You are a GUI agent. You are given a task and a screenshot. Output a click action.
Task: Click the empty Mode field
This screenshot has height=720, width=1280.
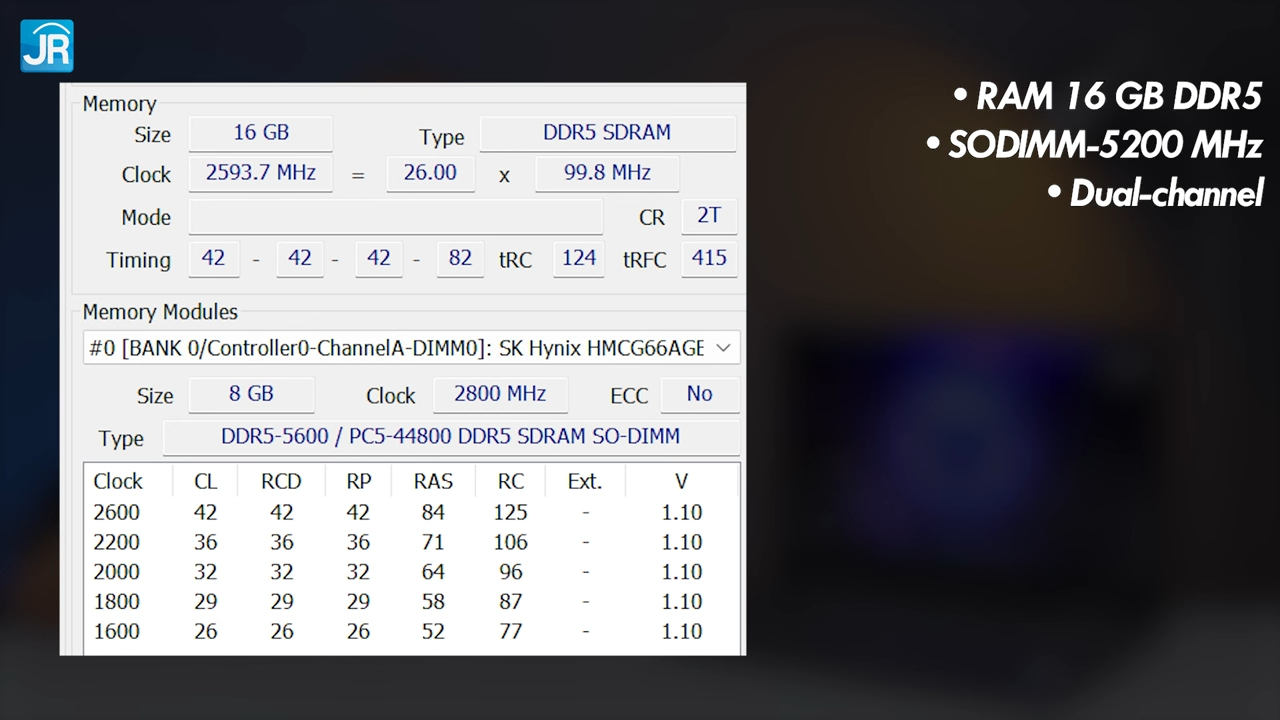pyautogui.click(x=396, y=217)
